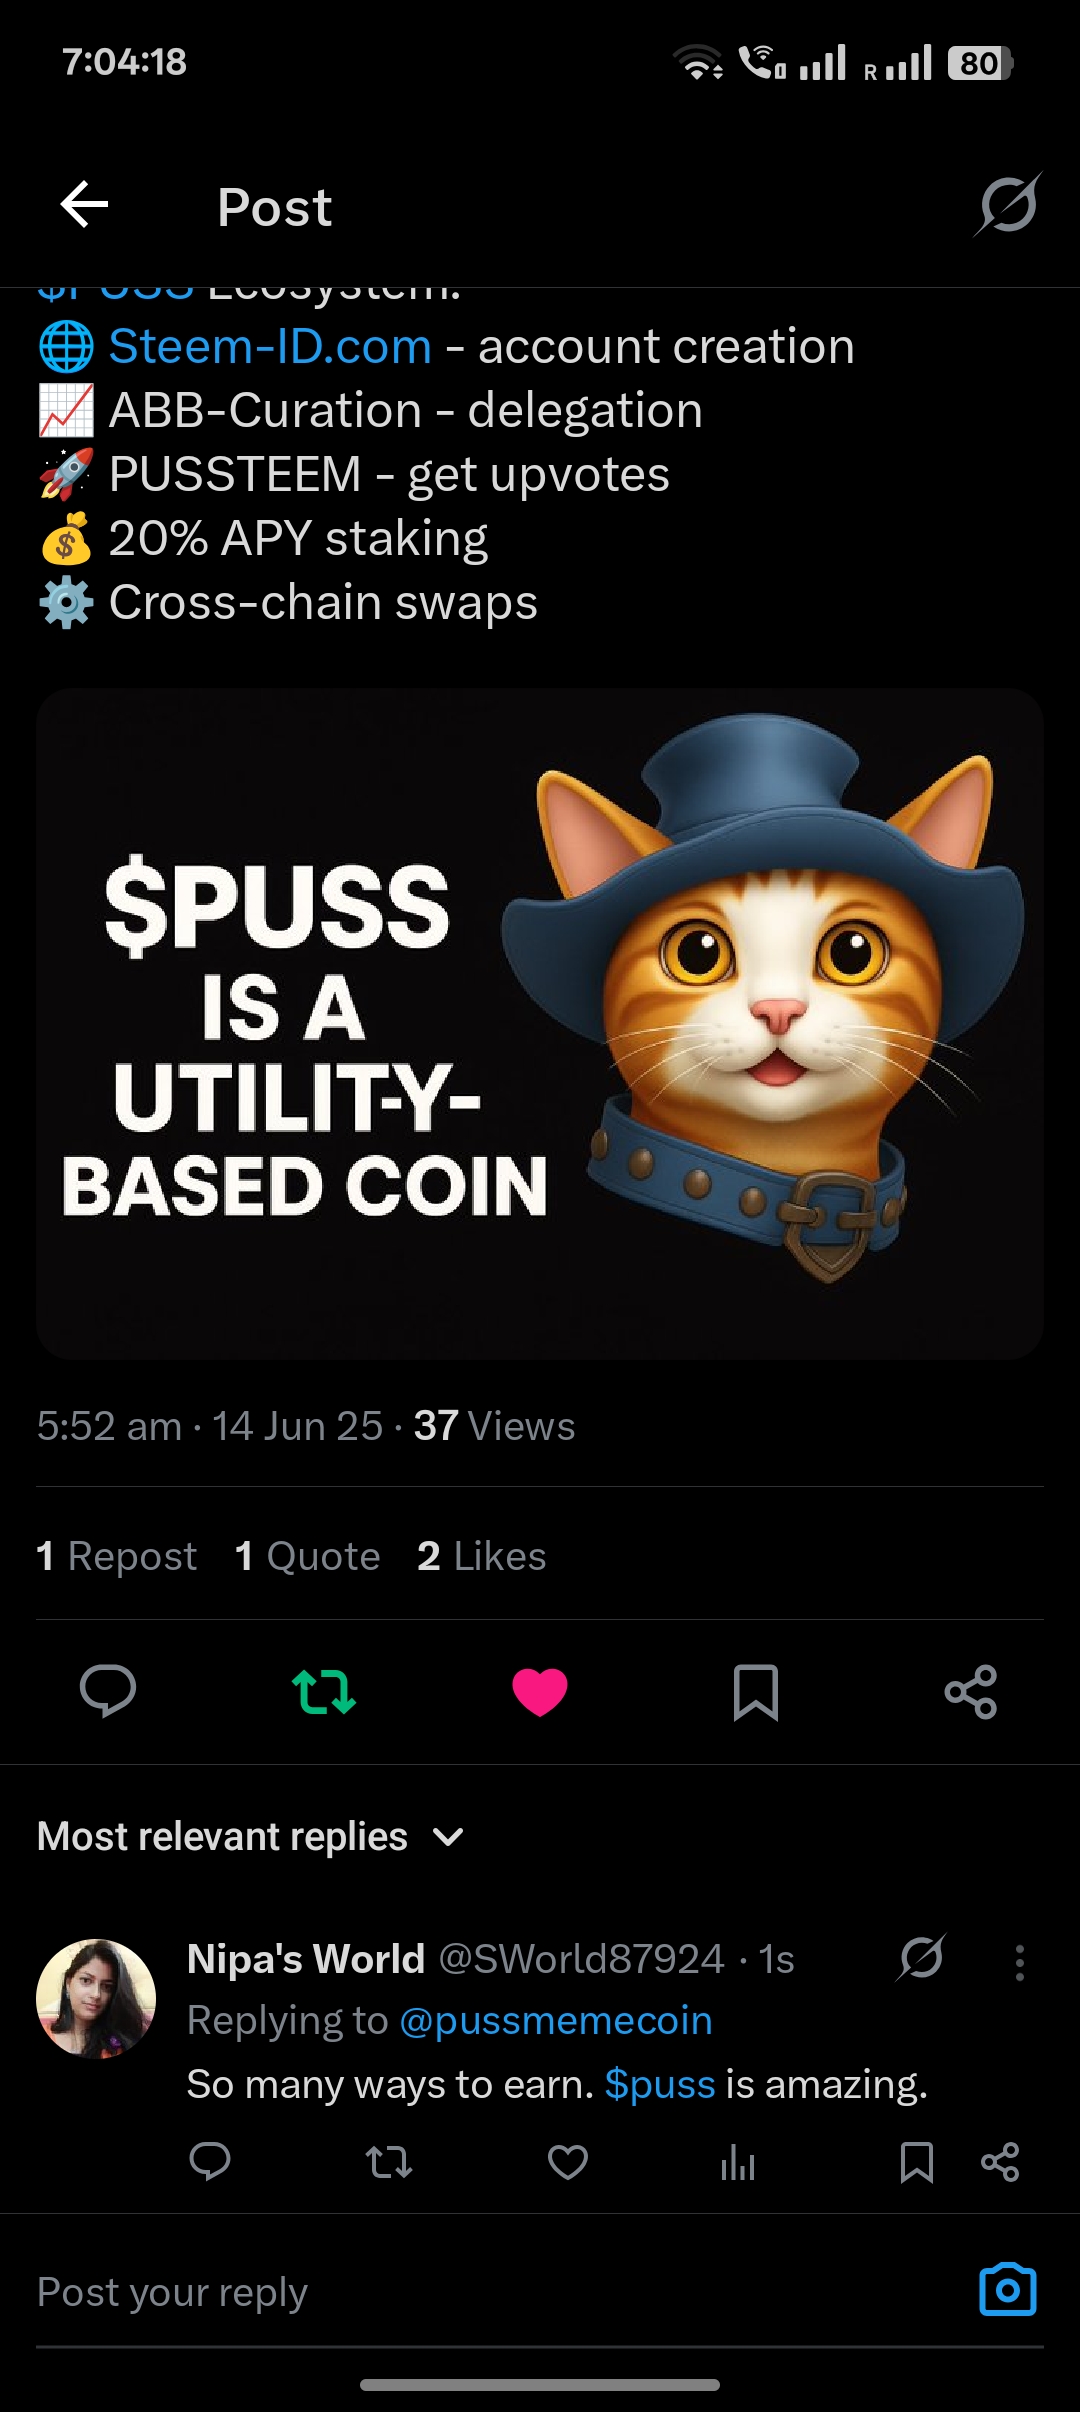Go back using the arrow icon

(x=84, y=205)
